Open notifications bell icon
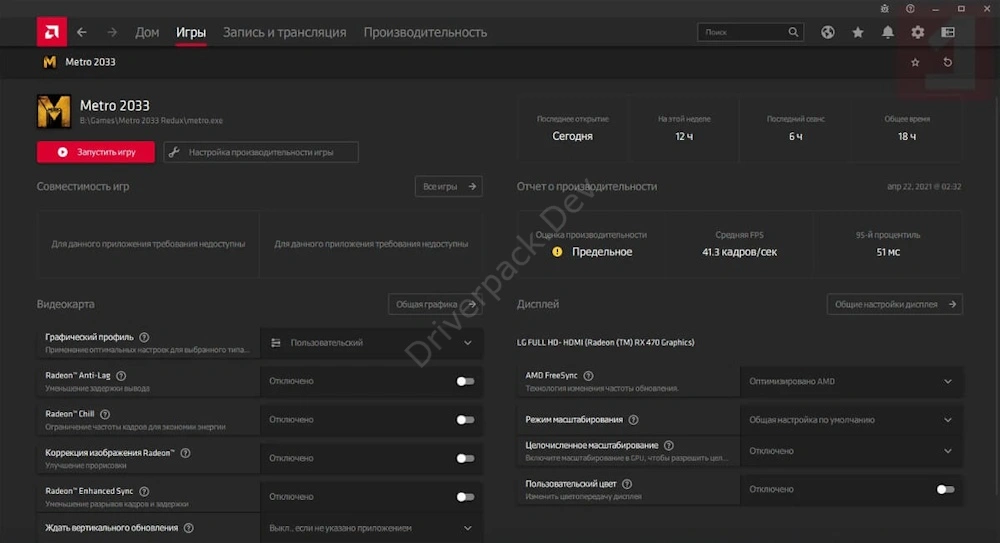The height and width of the screenshot is (543, 1000). [888, 32]
